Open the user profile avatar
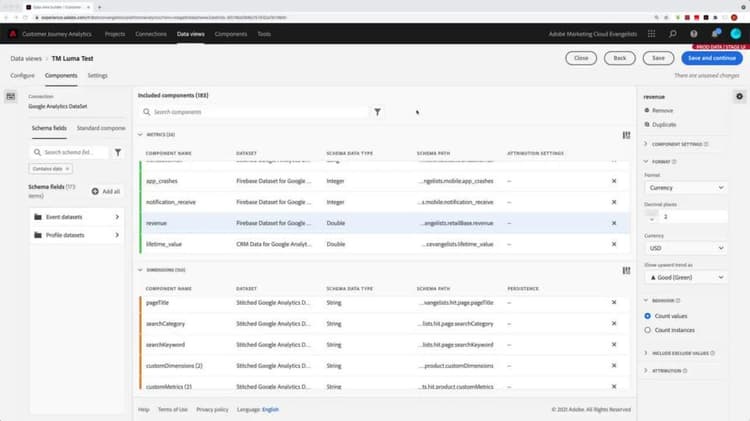The image size is (750, 421). pos(736,33)
